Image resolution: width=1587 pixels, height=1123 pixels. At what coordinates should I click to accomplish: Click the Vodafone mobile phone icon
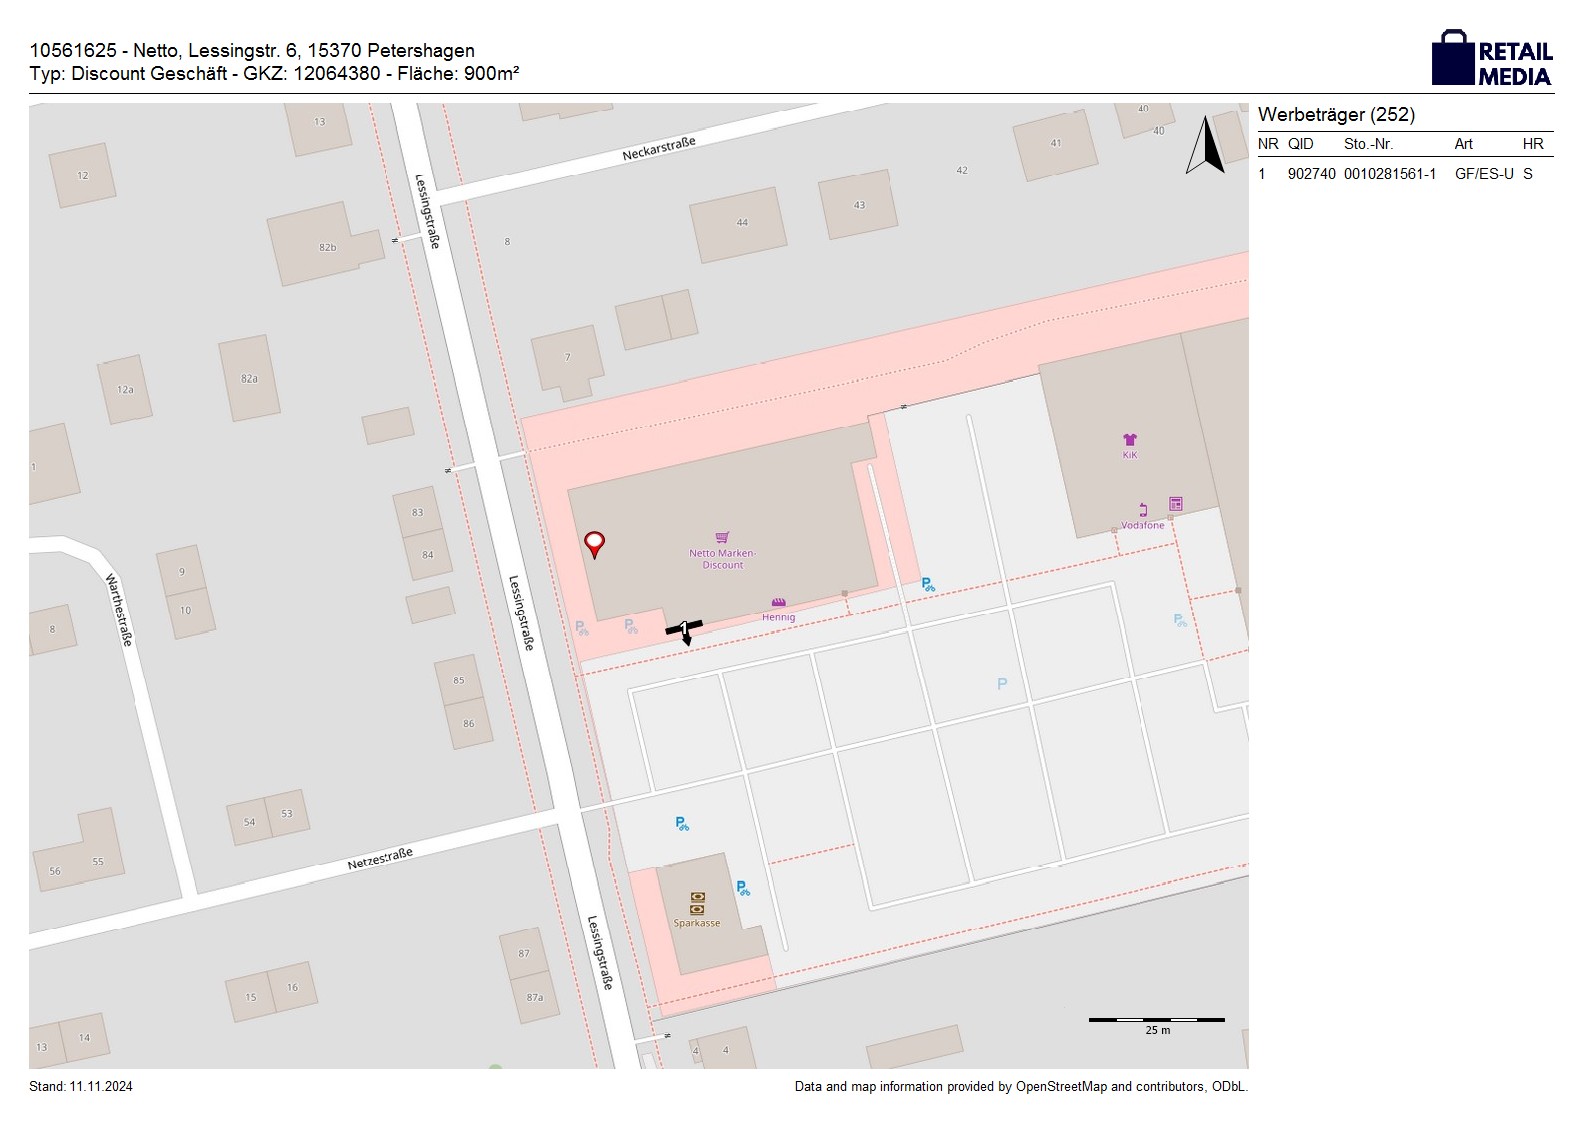tap(1143, 511)
